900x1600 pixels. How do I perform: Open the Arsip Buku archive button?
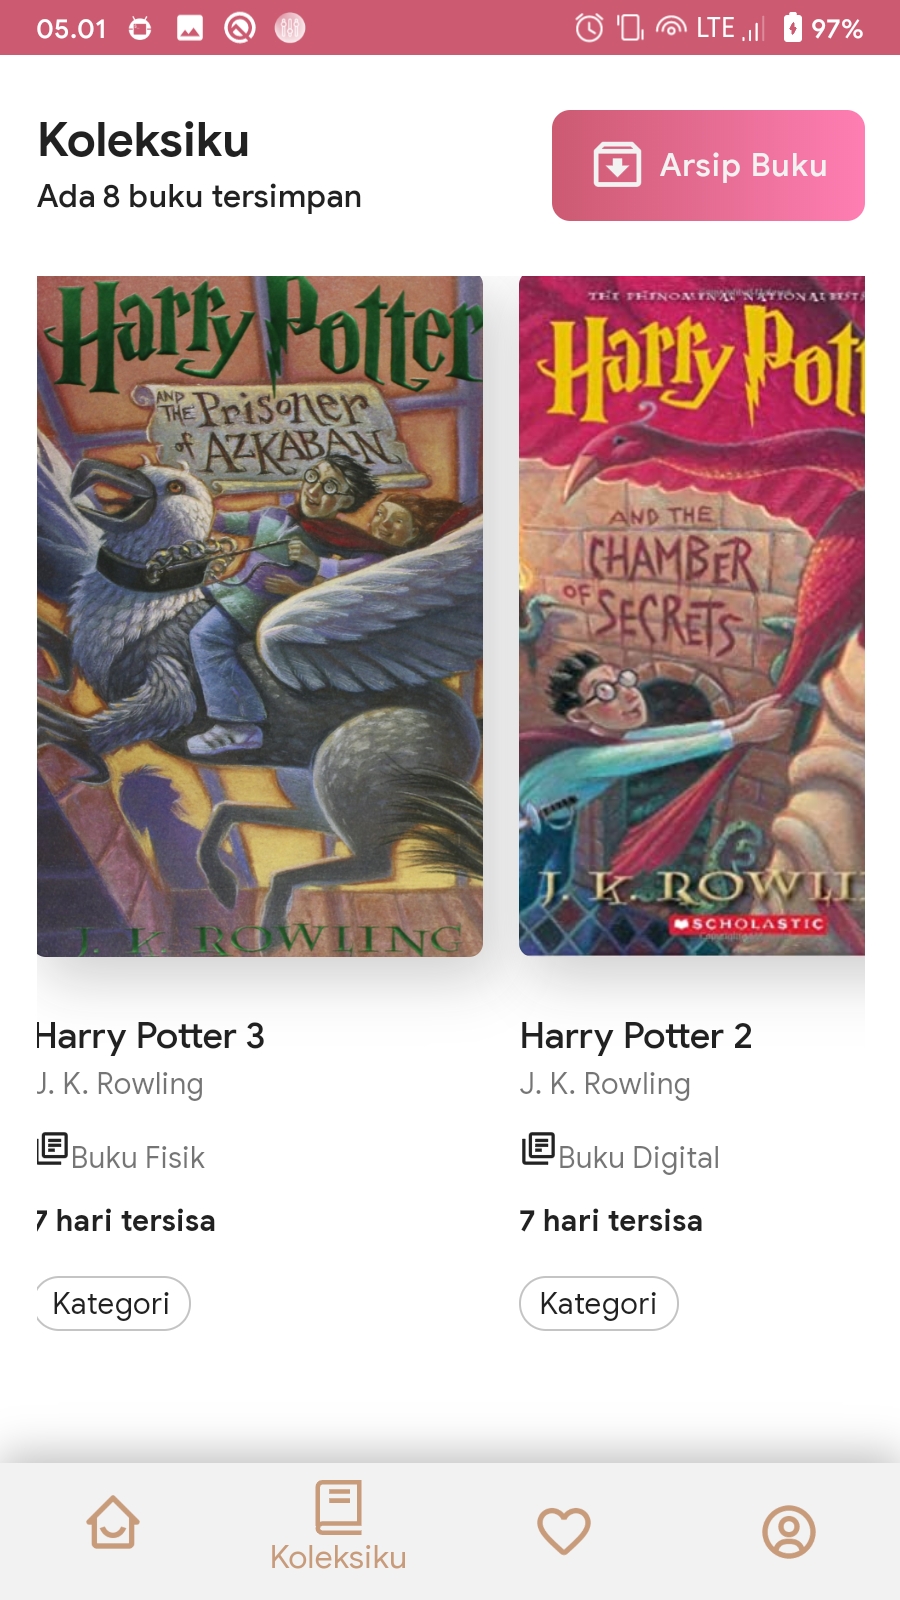click(x=708, y=165)
